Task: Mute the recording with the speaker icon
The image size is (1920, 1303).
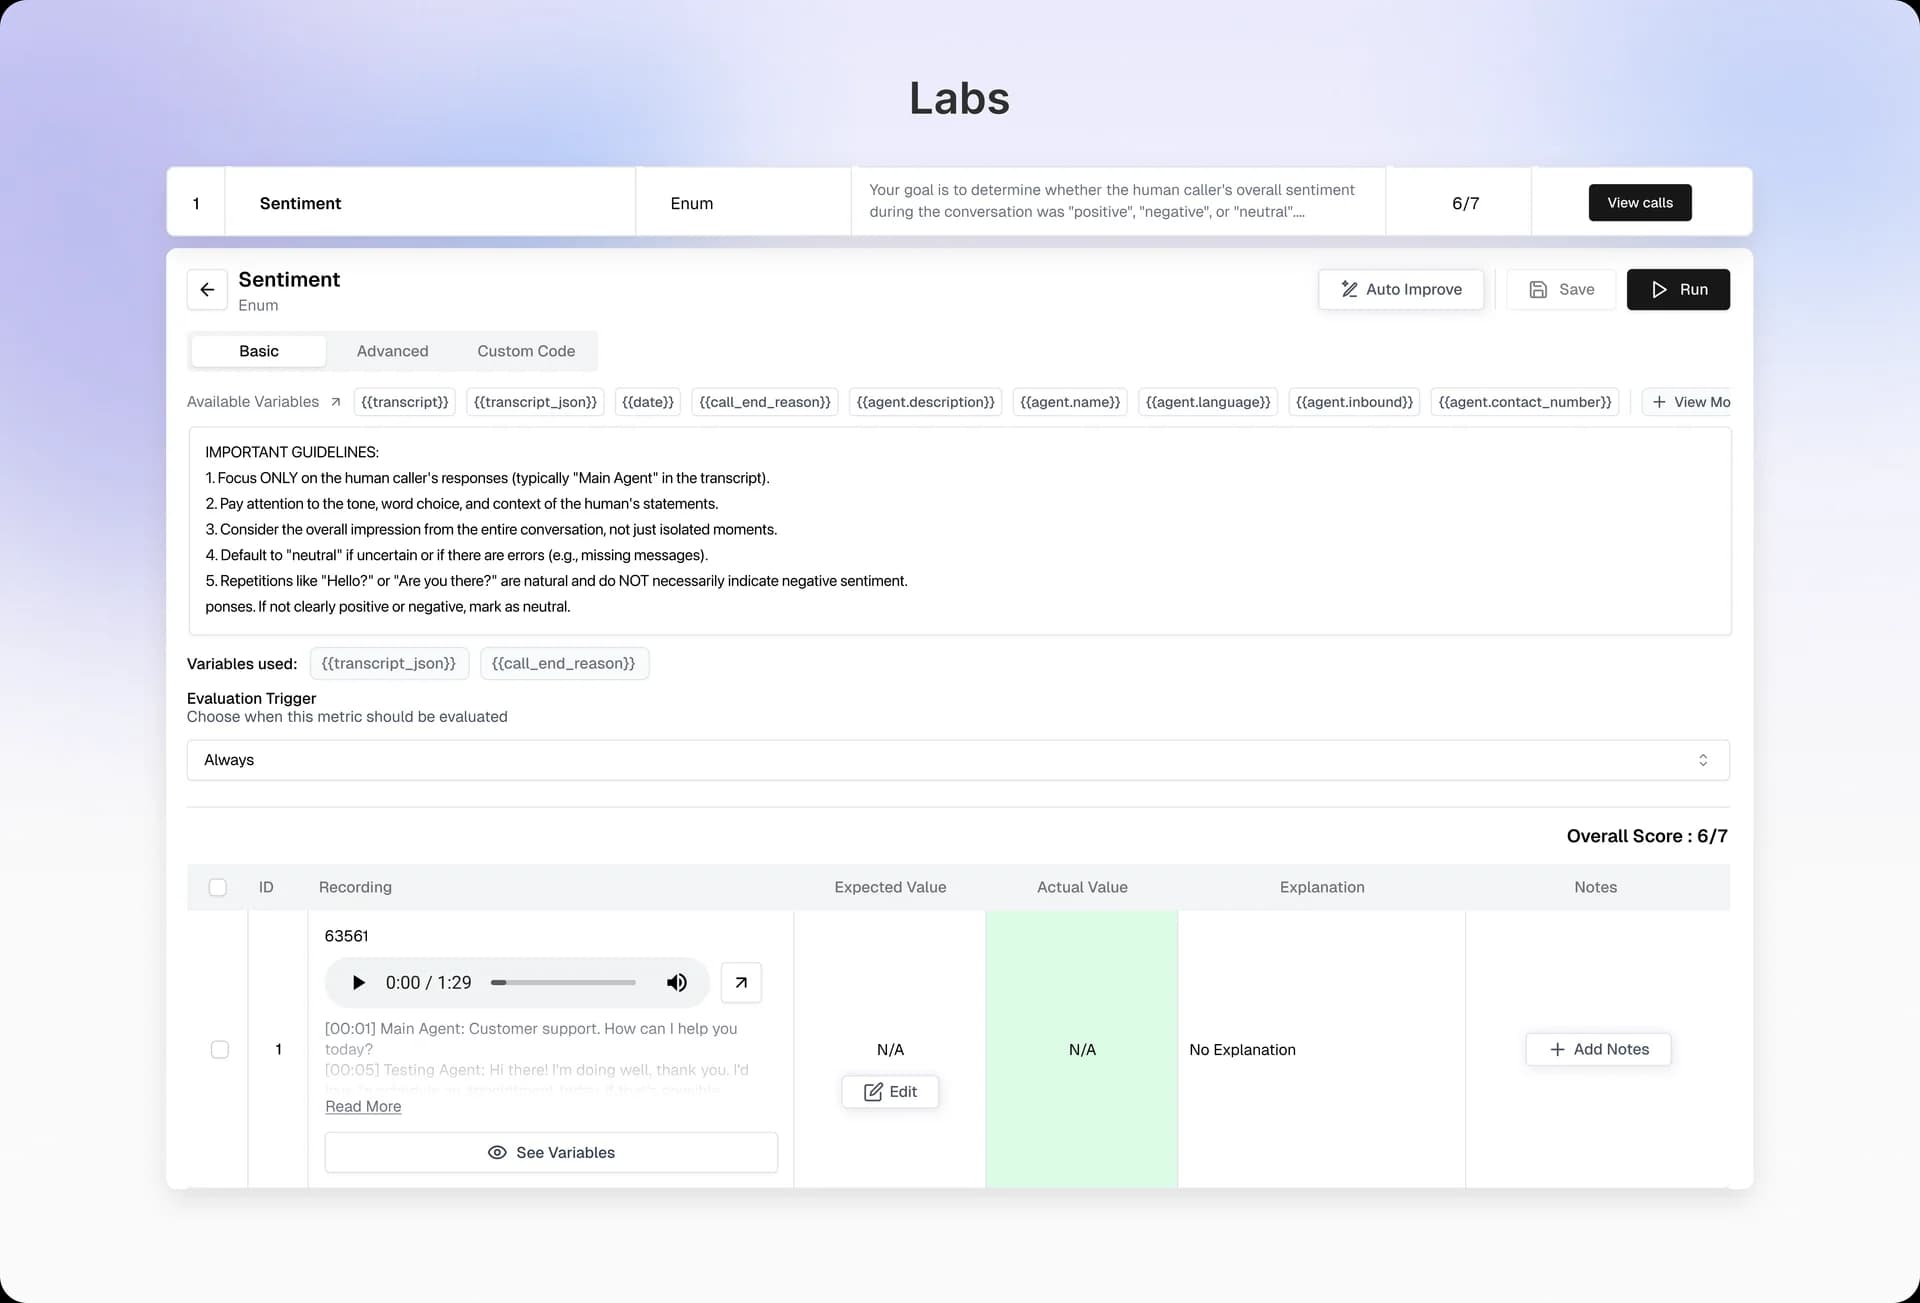Action: click(x=677, y=982)
